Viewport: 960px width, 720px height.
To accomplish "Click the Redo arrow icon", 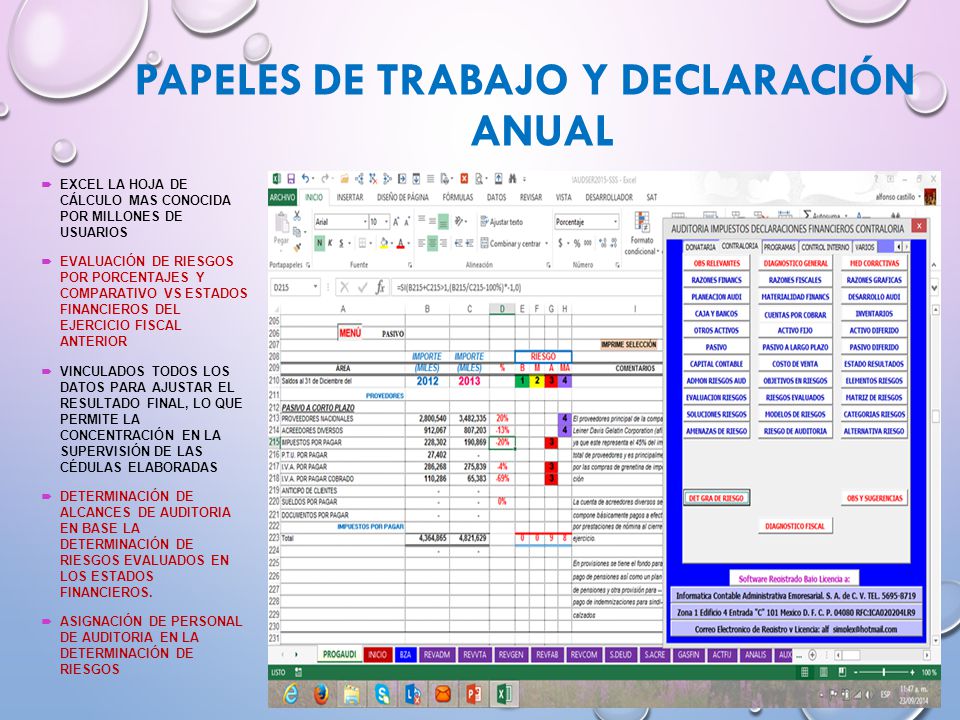I will (325, 179).
